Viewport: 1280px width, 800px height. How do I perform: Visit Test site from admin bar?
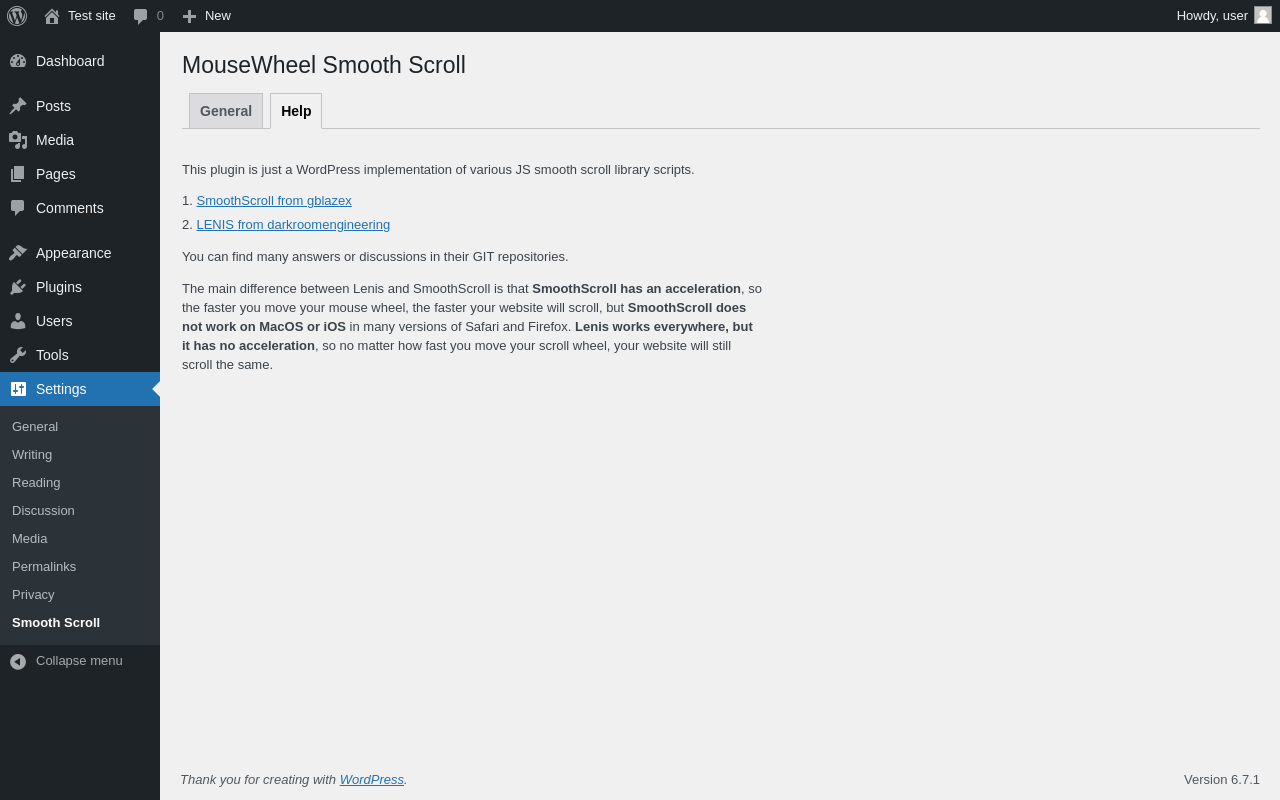coord(79,16)
